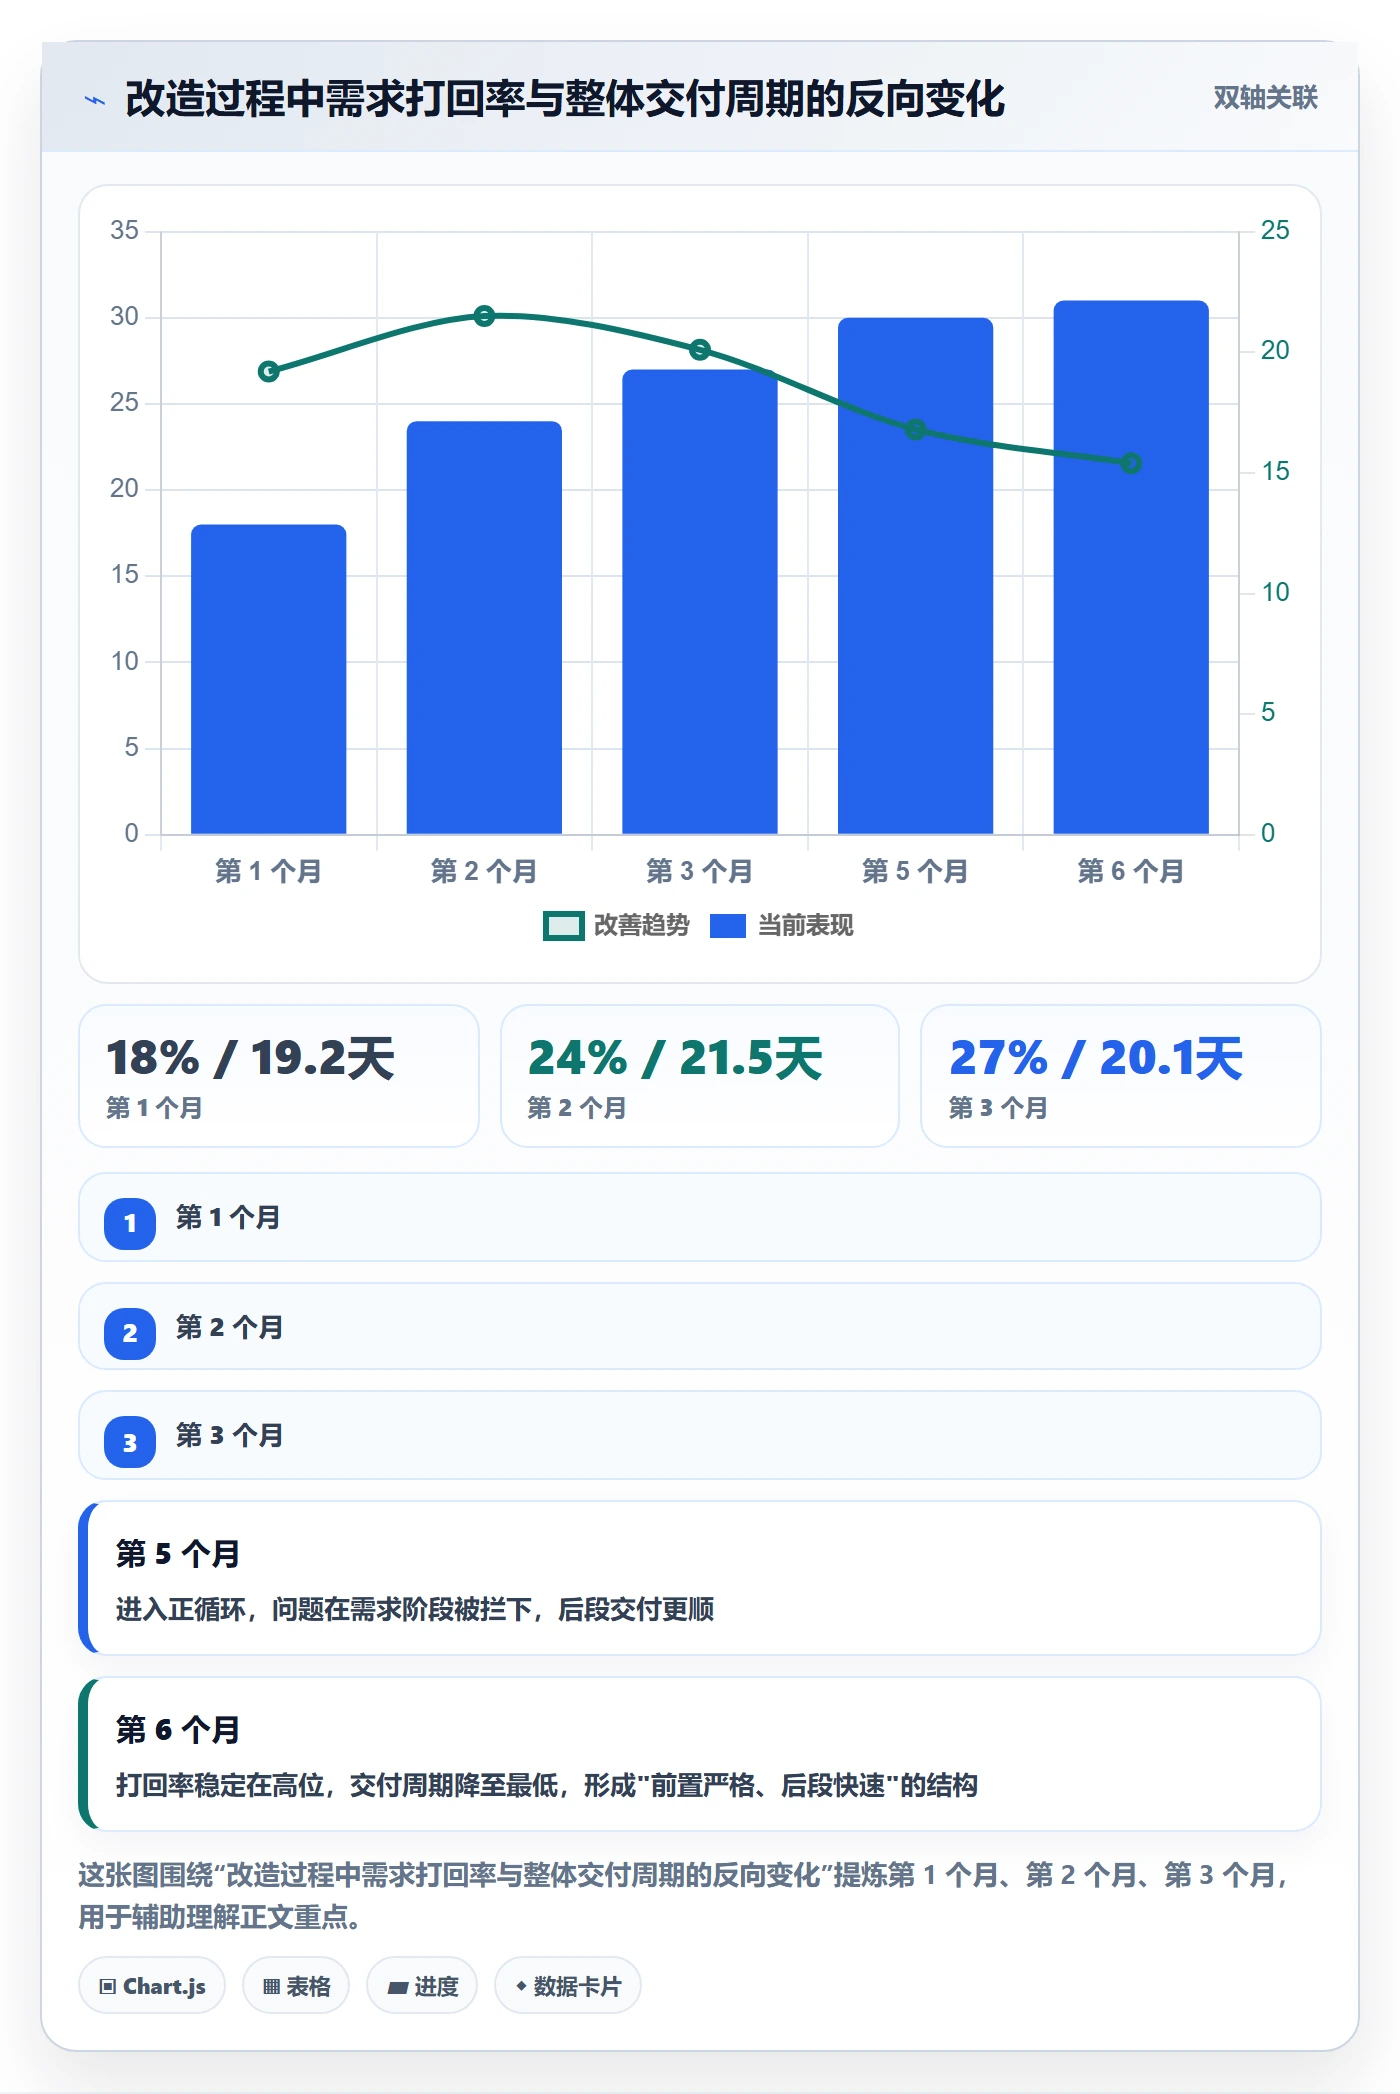Click the x-axis label 第 5 个月

915,871
